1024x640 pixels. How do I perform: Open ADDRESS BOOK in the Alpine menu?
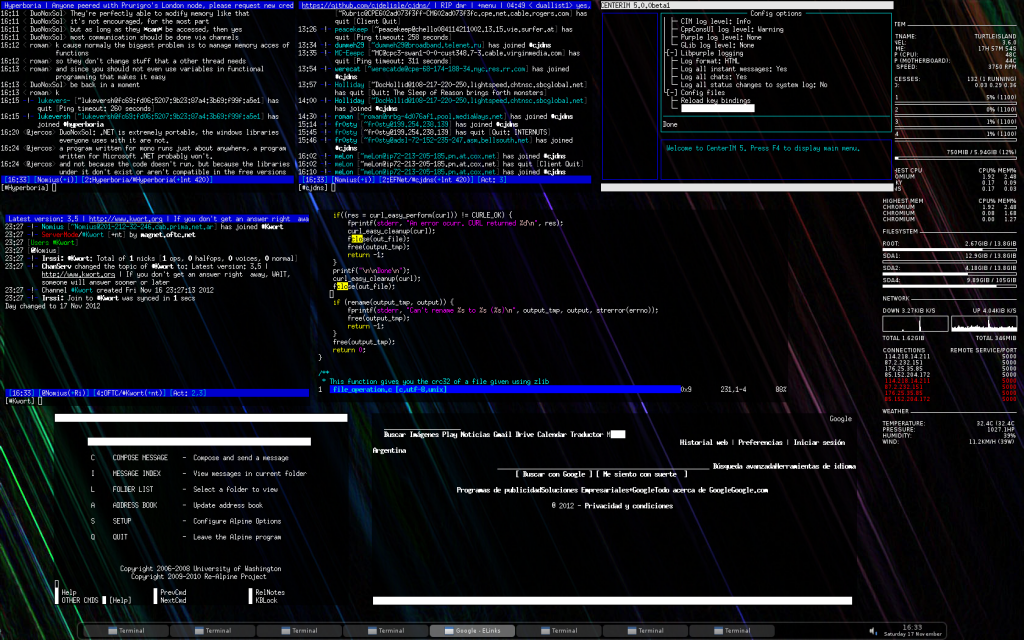click(135, 505)
